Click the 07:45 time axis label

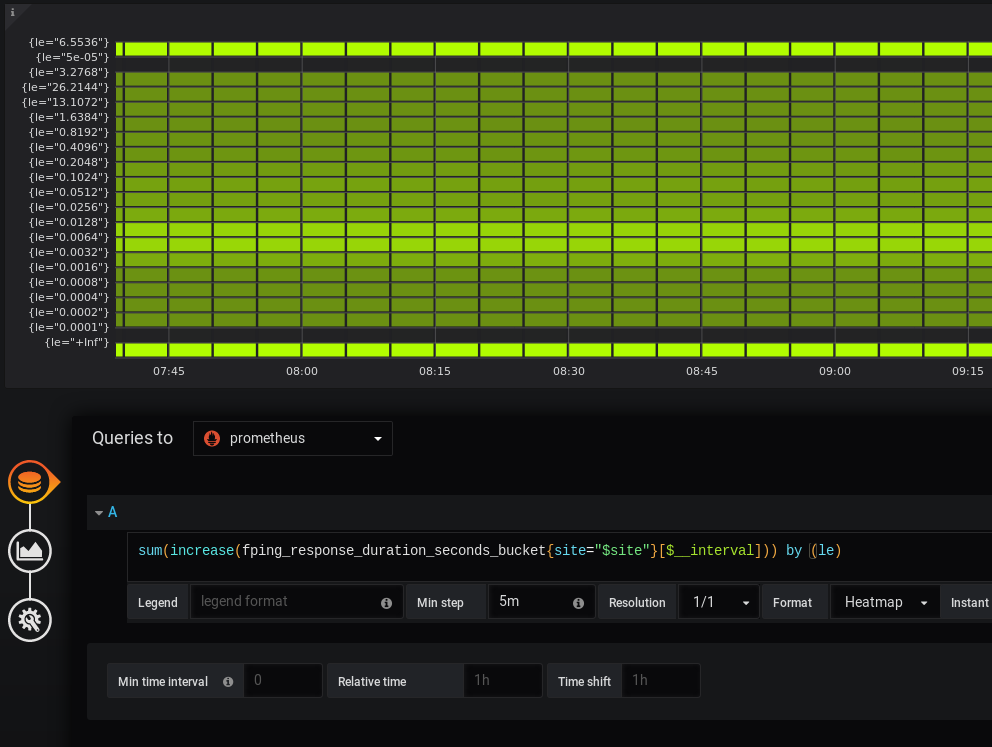[x=169, y=371]
